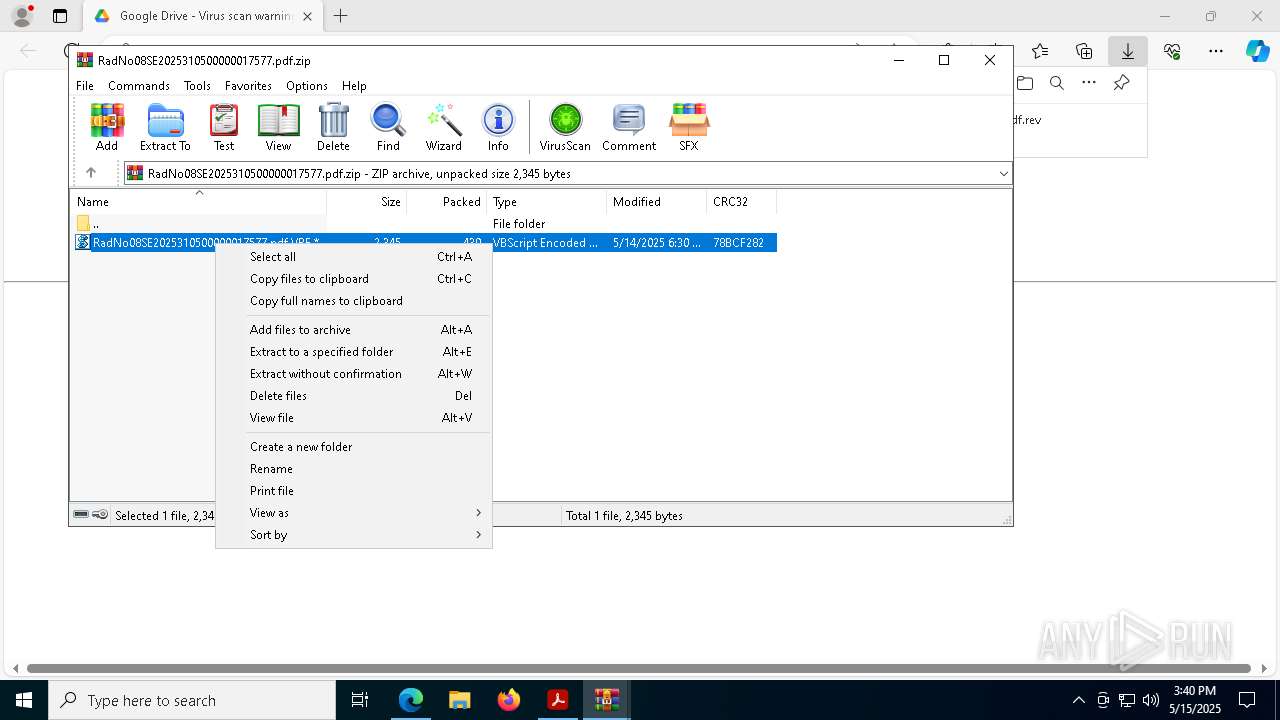Click the Info toolbar icon

tap(498, 127)
